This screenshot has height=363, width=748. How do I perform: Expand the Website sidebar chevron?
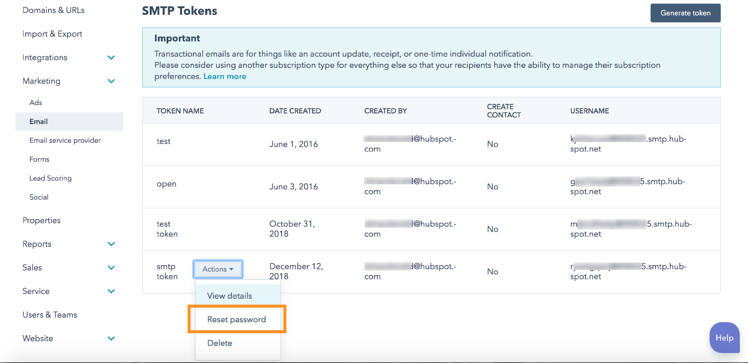(x=111, y=338)
